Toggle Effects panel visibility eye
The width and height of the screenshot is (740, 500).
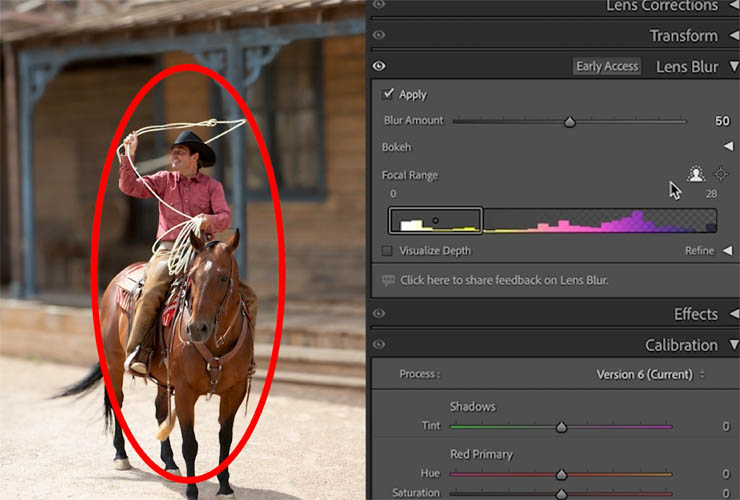pos(378,314)
